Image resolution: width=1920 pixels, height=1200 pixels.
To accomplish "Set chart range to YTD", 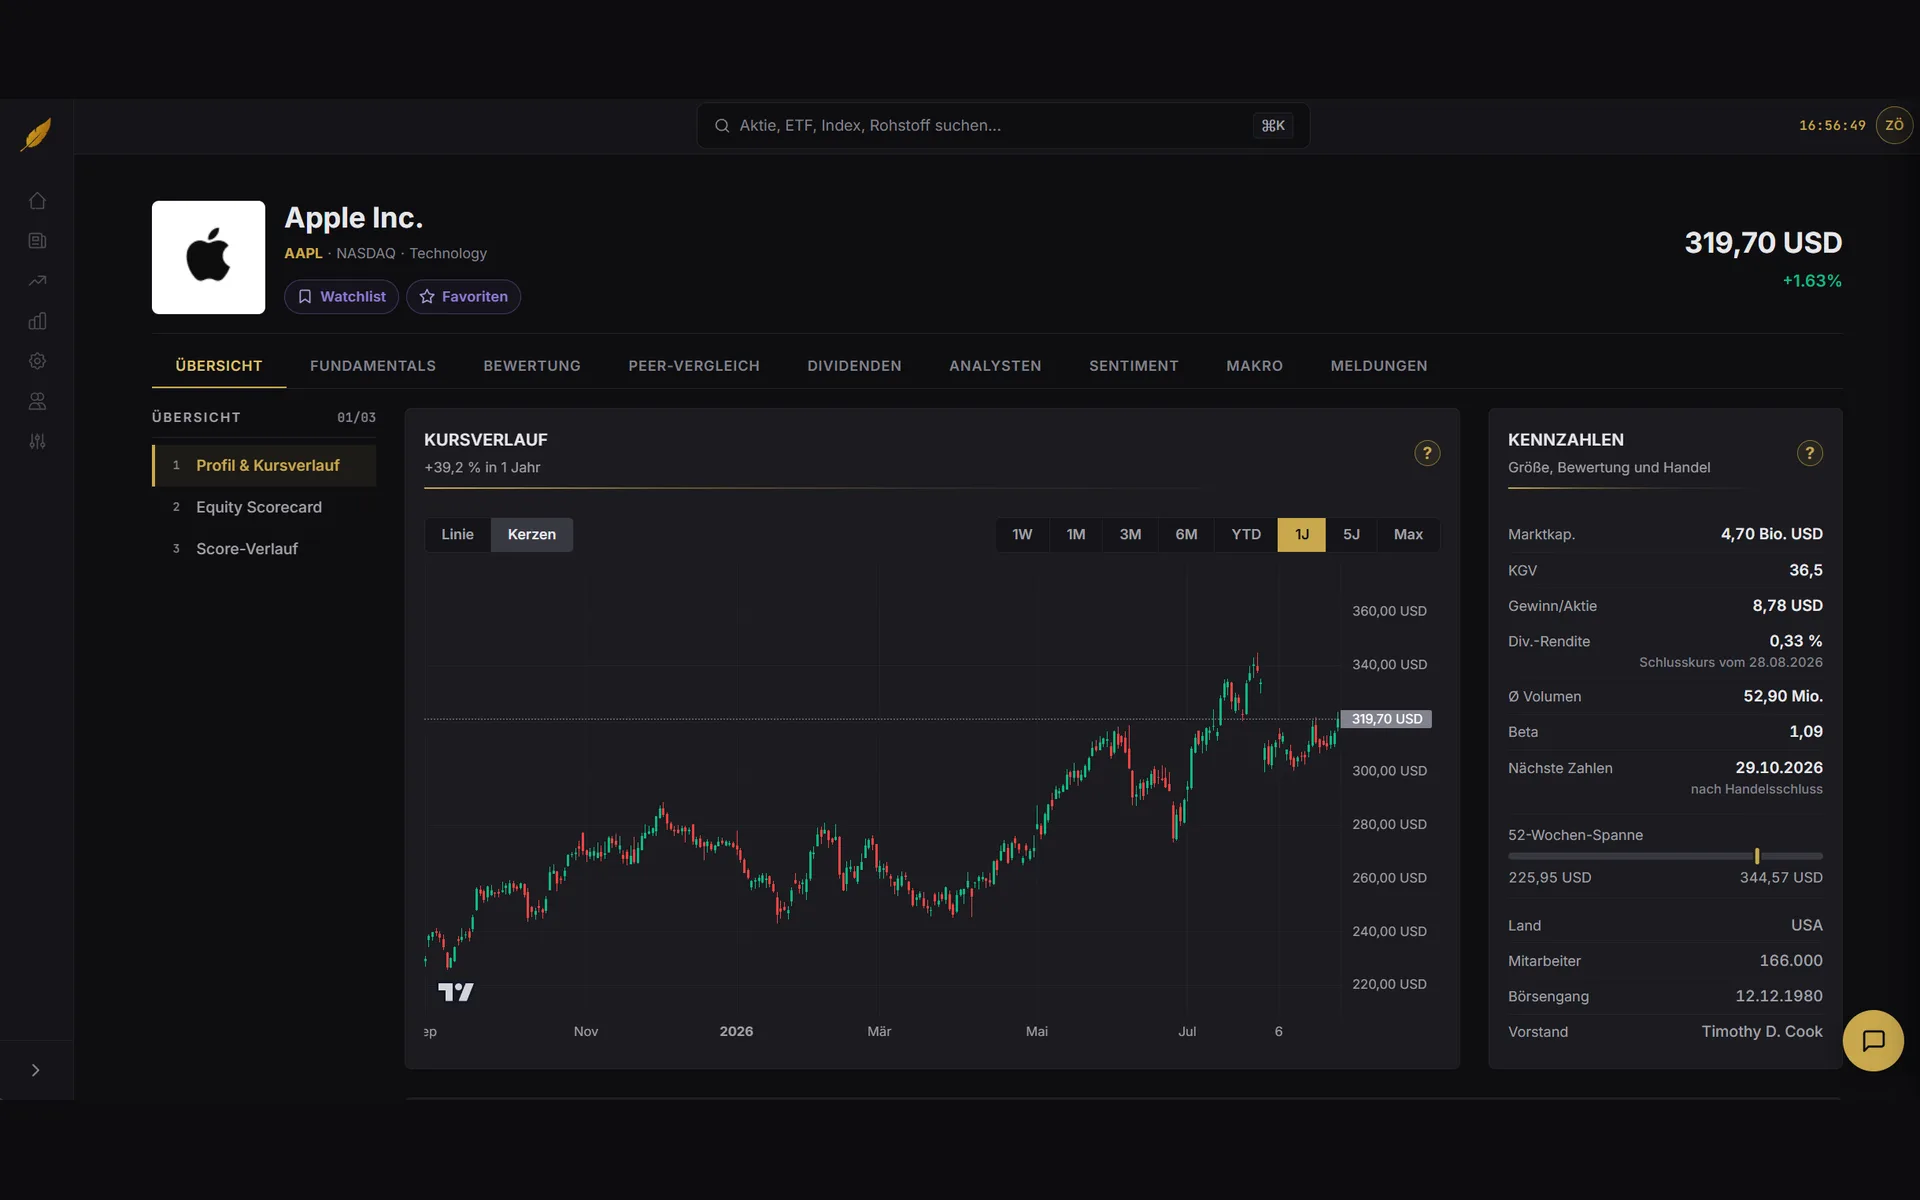I will pos(1246,535).
